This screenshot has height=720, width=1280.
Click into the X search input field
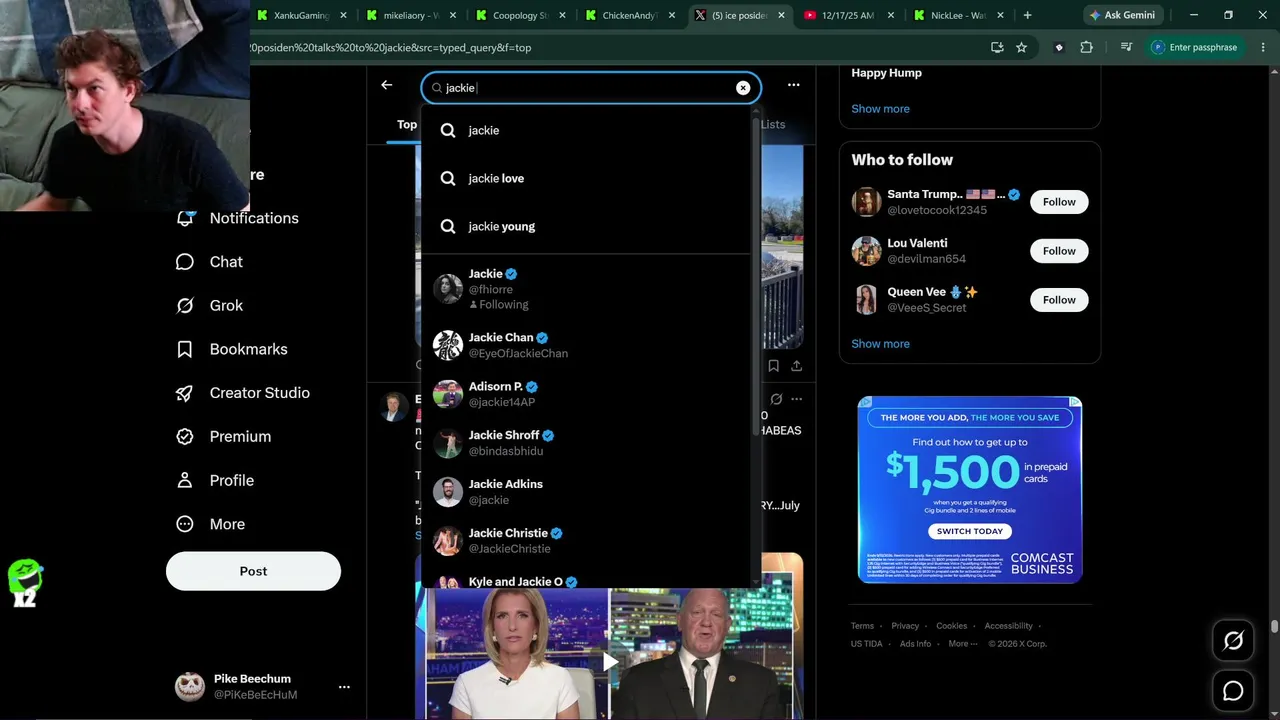(x=590, y=88)
